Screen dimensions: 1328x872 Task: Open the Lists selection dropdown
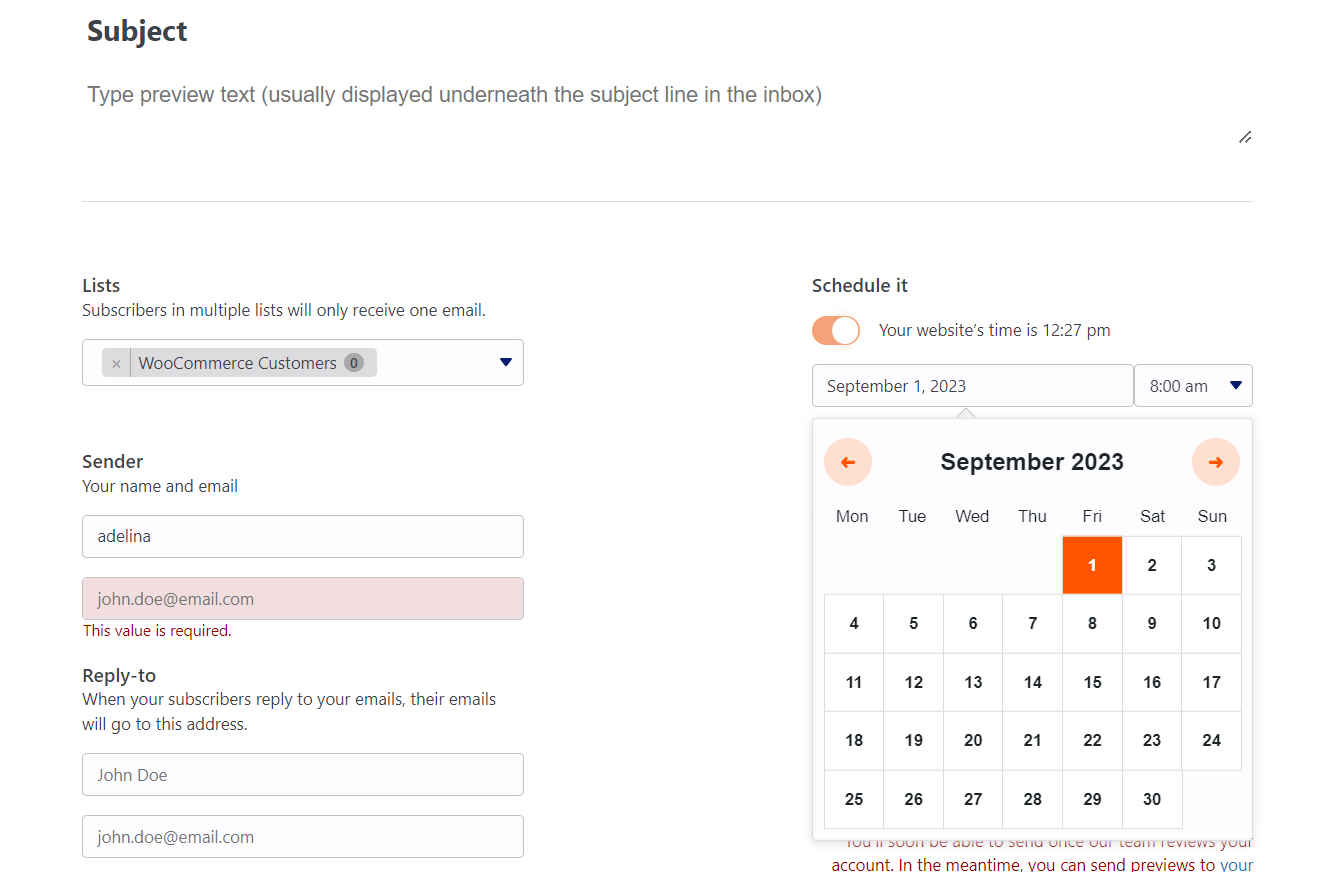(505, 362)
